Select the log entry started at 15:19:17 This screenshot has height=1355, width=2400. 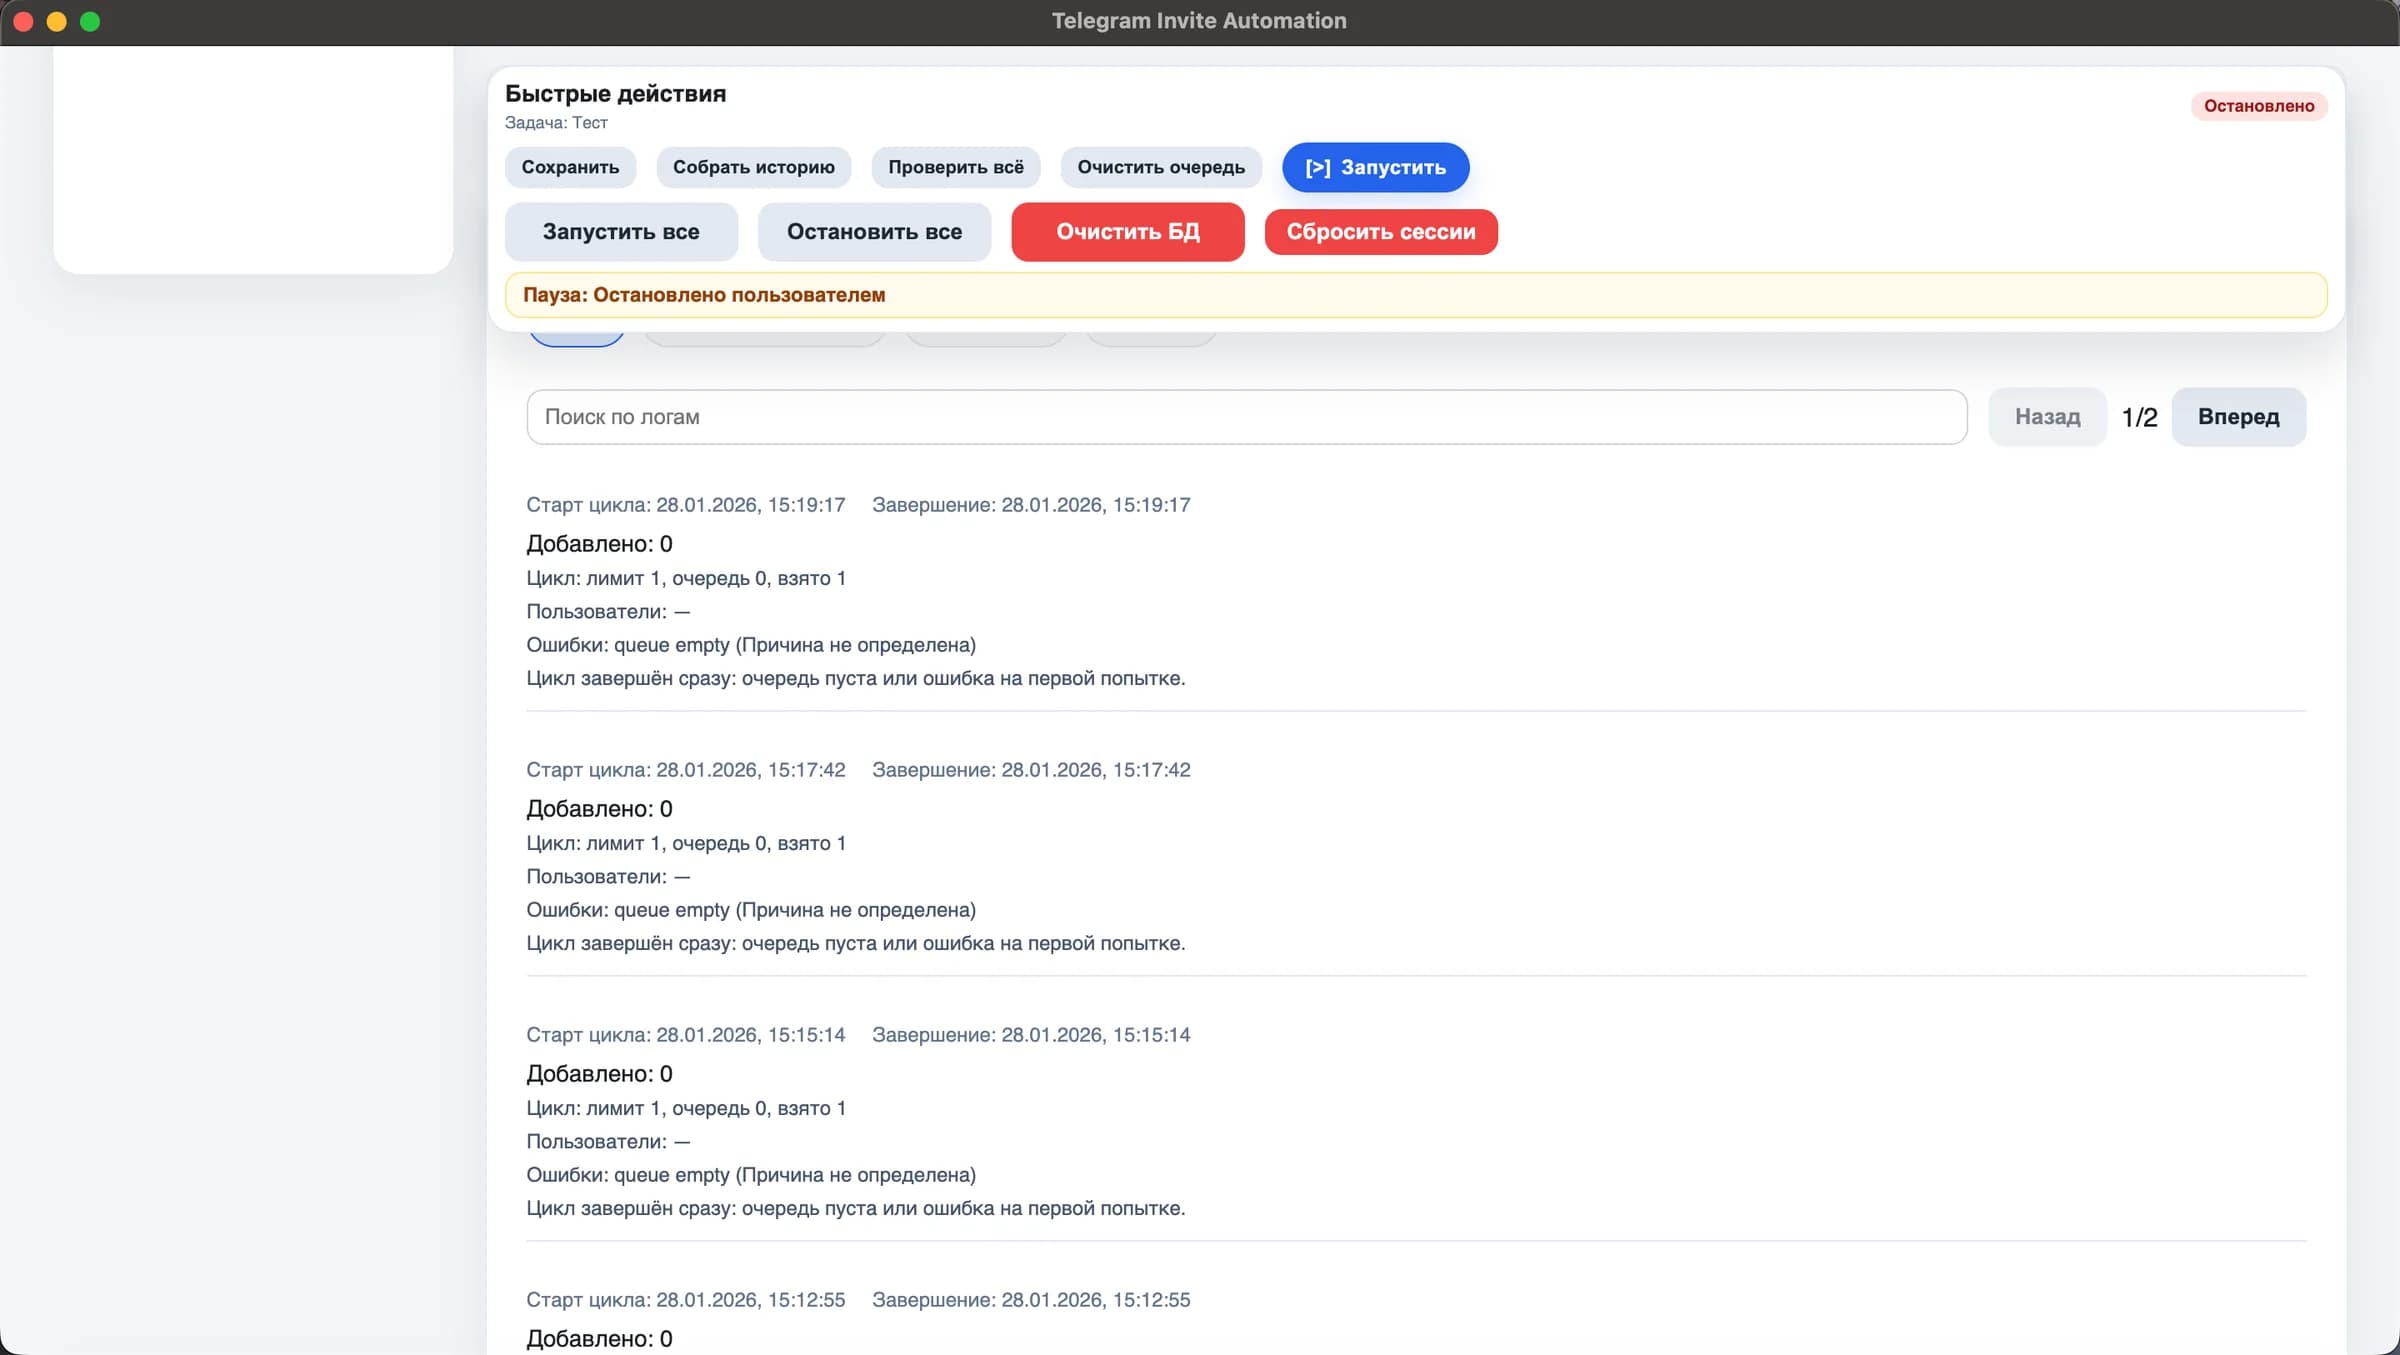click(x=1416, y=591)
